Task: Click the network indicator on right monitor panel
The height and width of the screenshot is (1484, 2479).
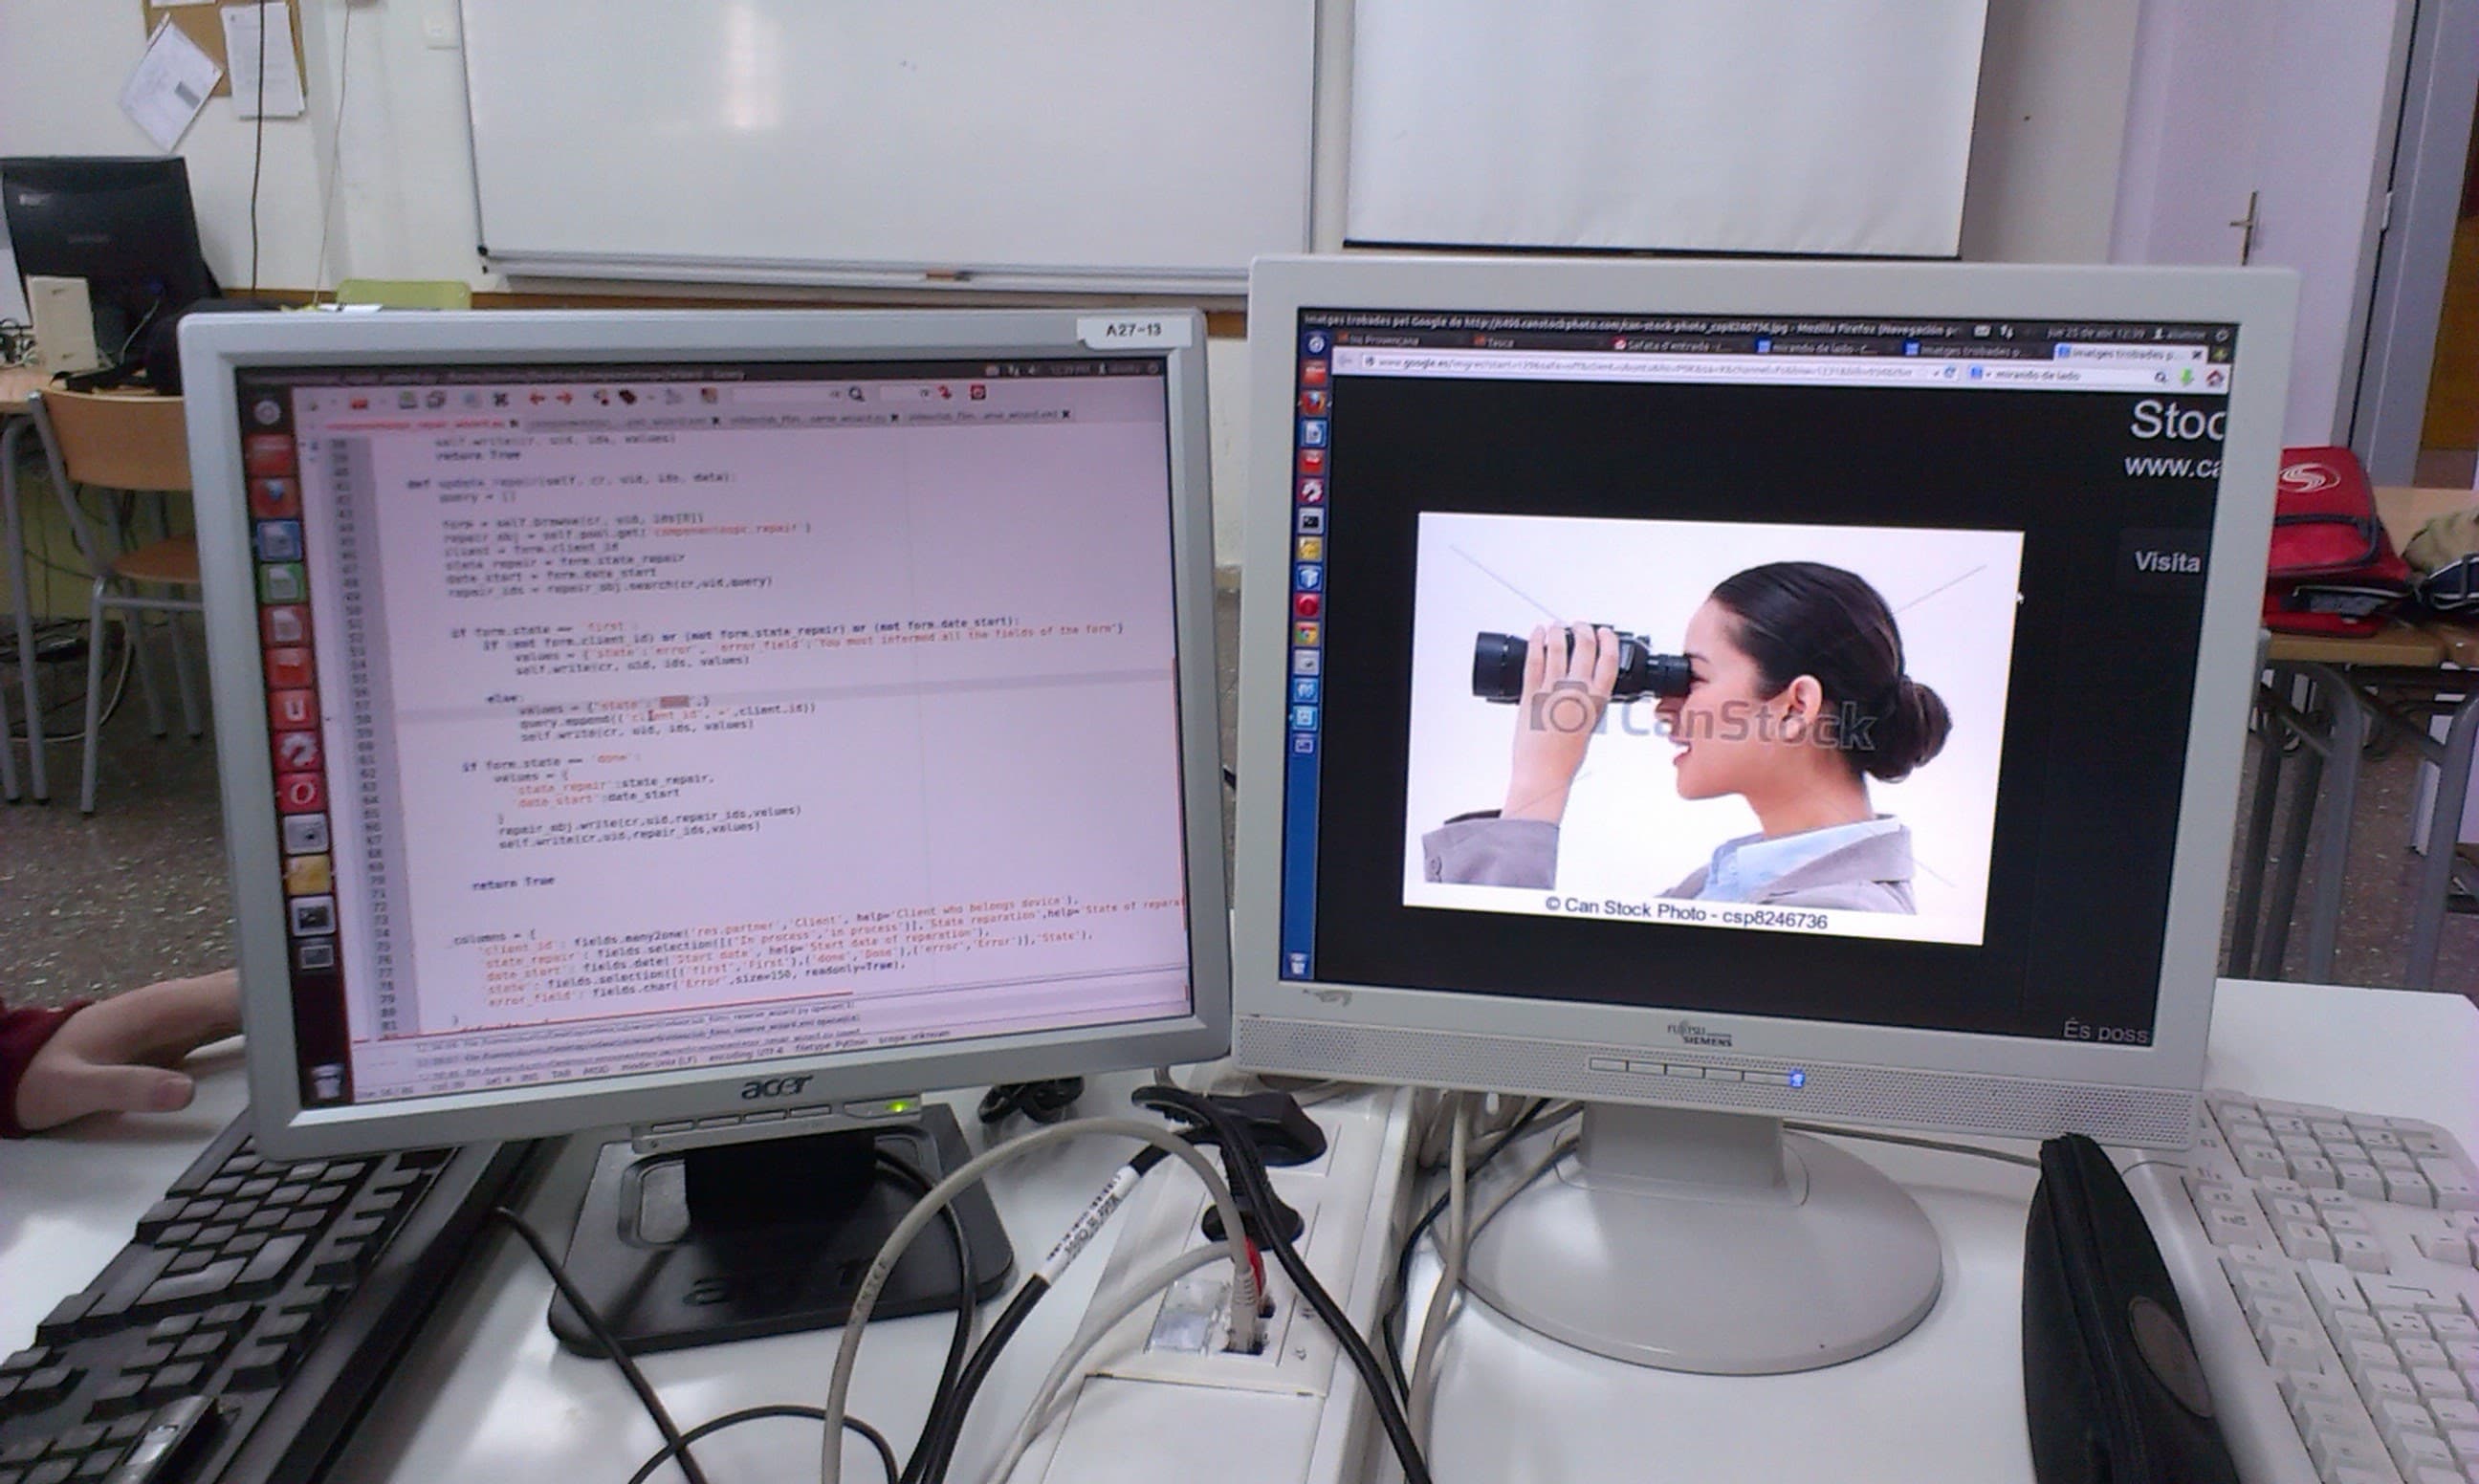Action: pyautogui.click(x=2006, y=333)
